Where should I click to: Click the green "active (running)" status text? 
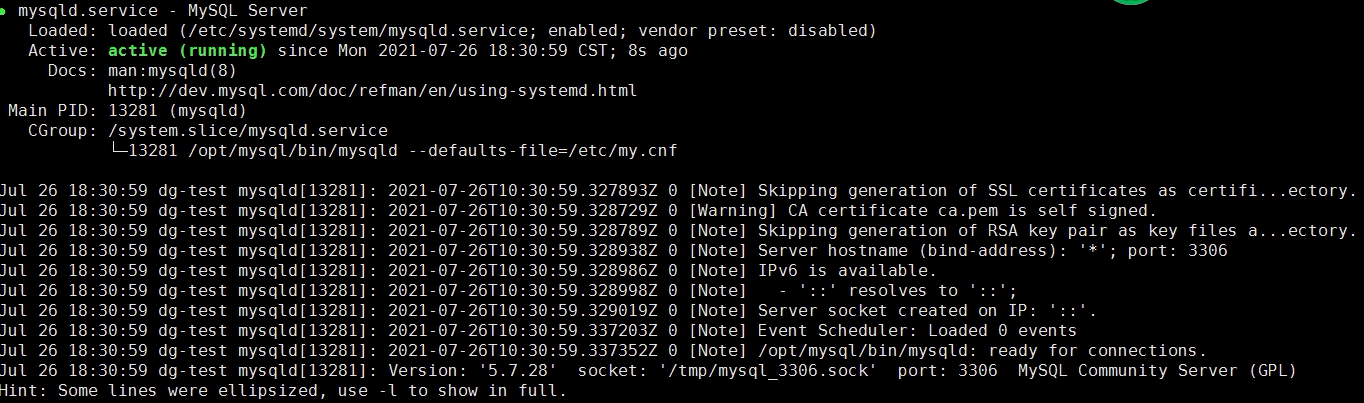[187, 50]
